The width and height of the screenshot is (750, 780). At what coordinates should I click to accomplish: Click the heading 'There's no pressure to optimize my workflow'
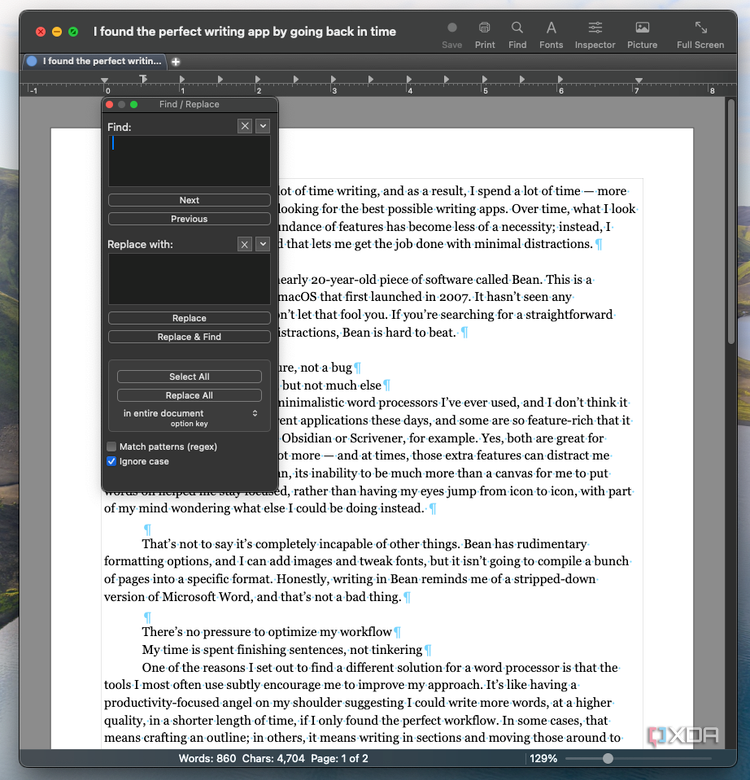pos(267,632)
